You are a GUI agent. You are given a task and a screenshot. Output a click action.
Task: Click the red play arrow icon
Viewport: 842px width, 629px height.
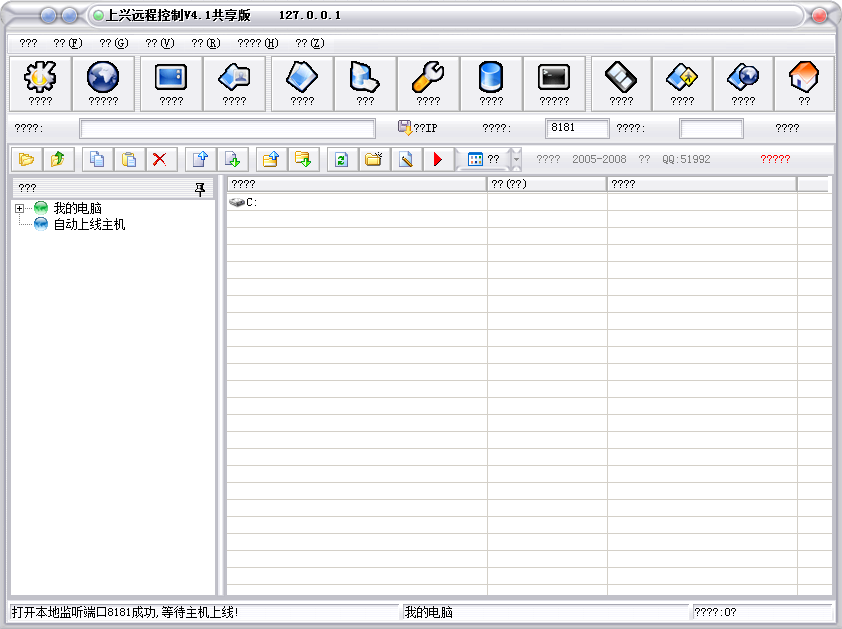click(437, 159)
